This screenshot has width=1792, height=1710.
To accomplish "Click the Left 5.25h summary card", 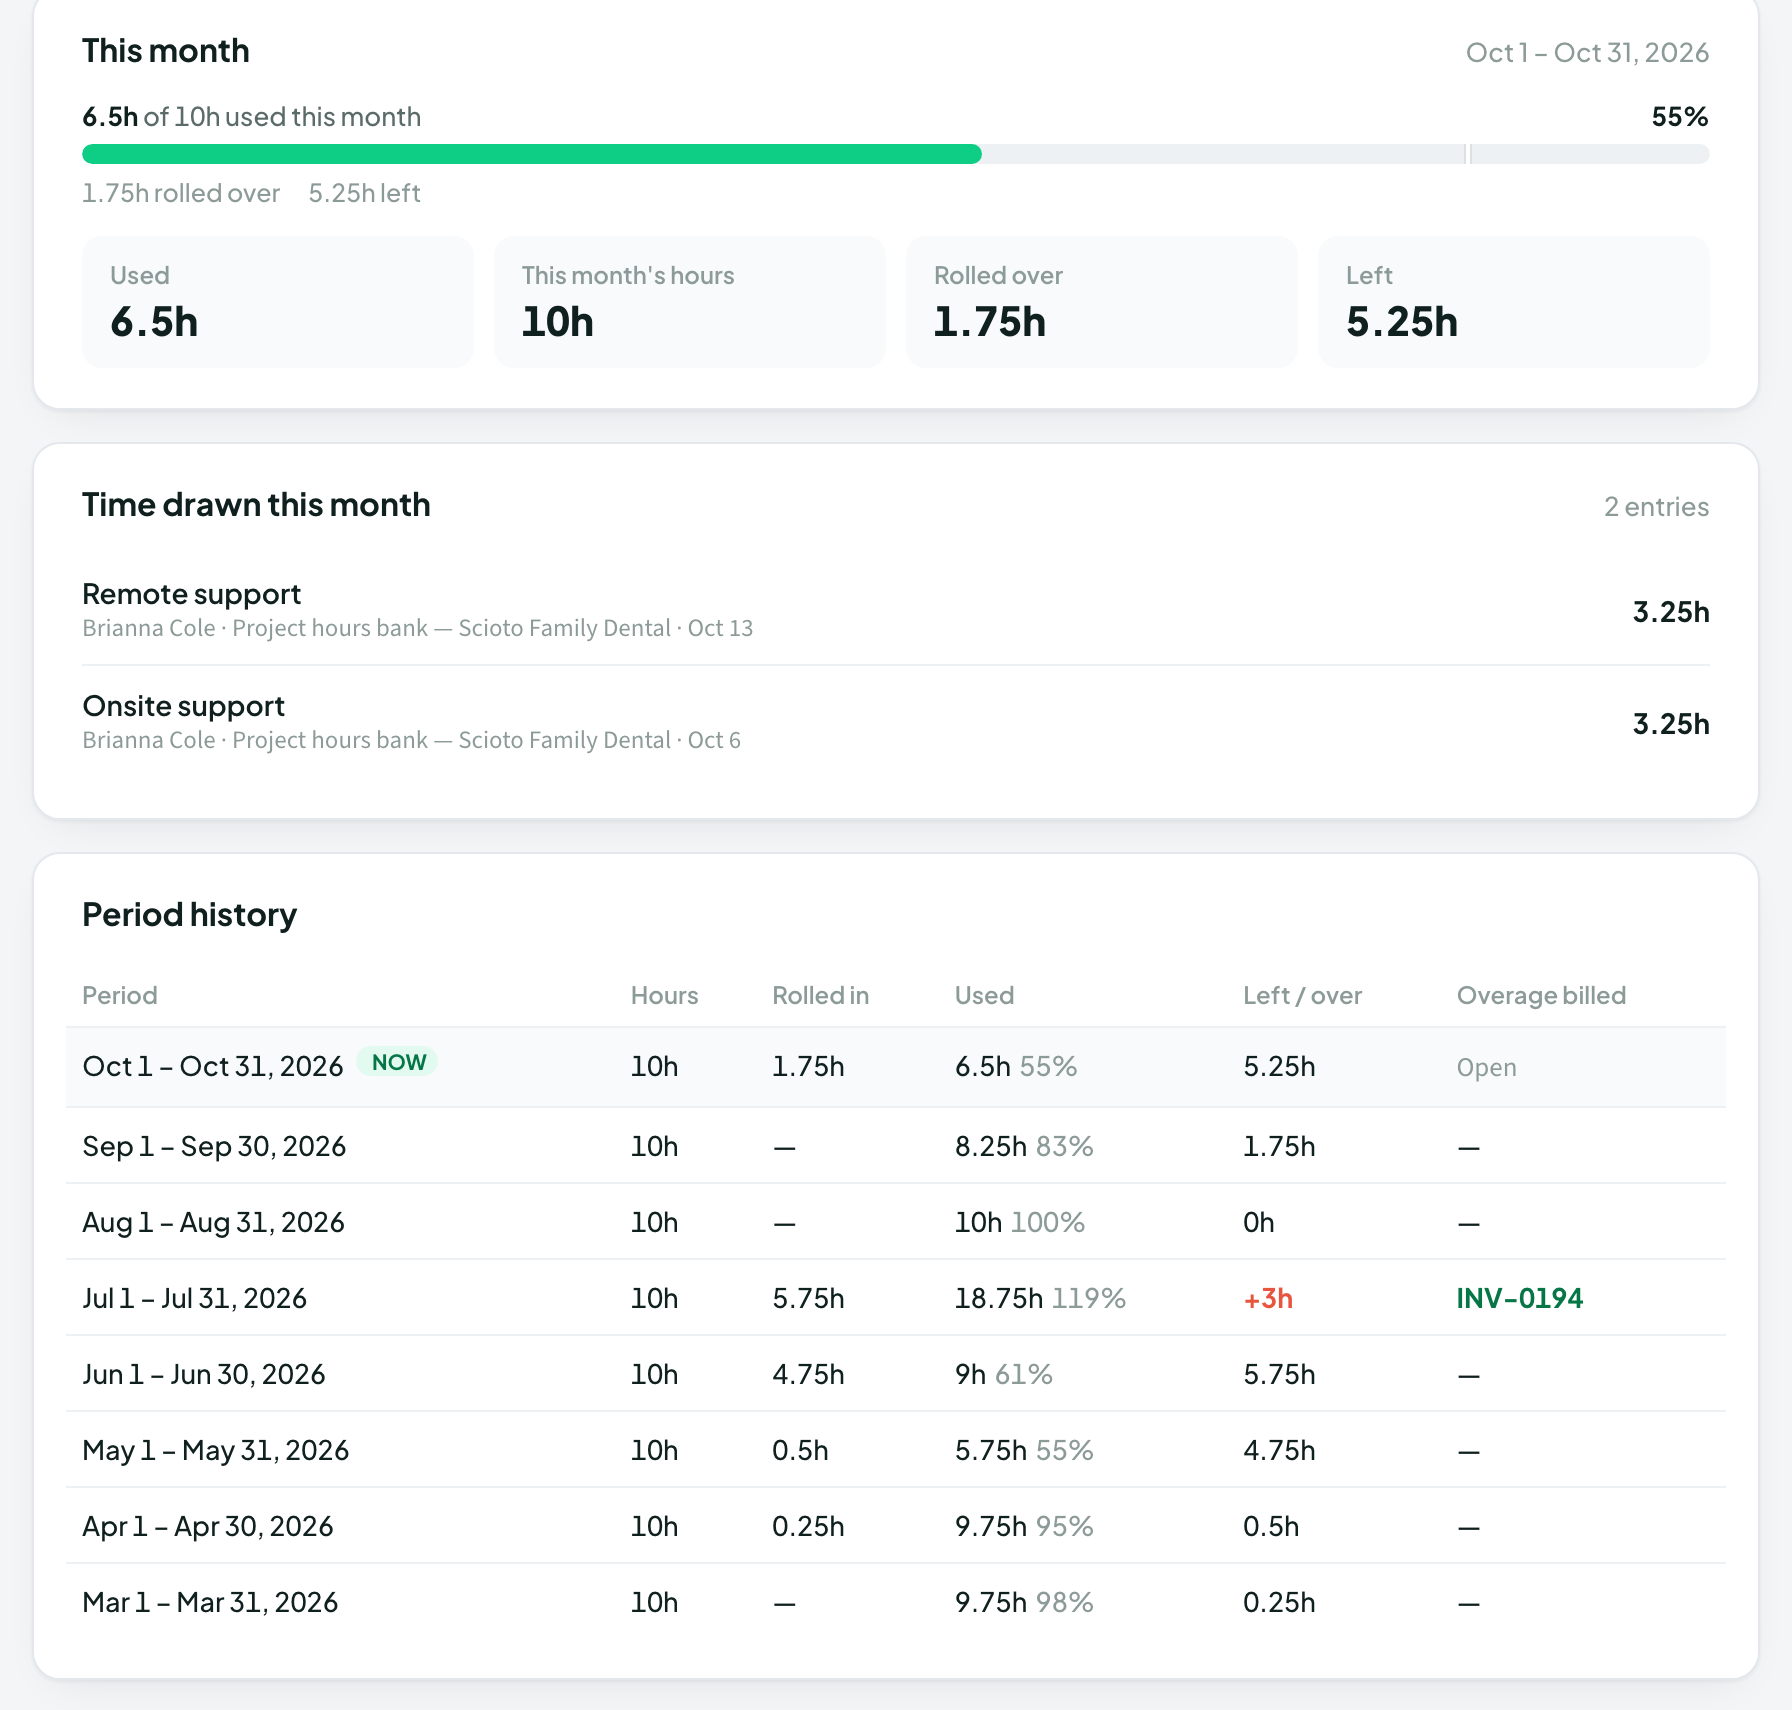I will point(1513,302).
